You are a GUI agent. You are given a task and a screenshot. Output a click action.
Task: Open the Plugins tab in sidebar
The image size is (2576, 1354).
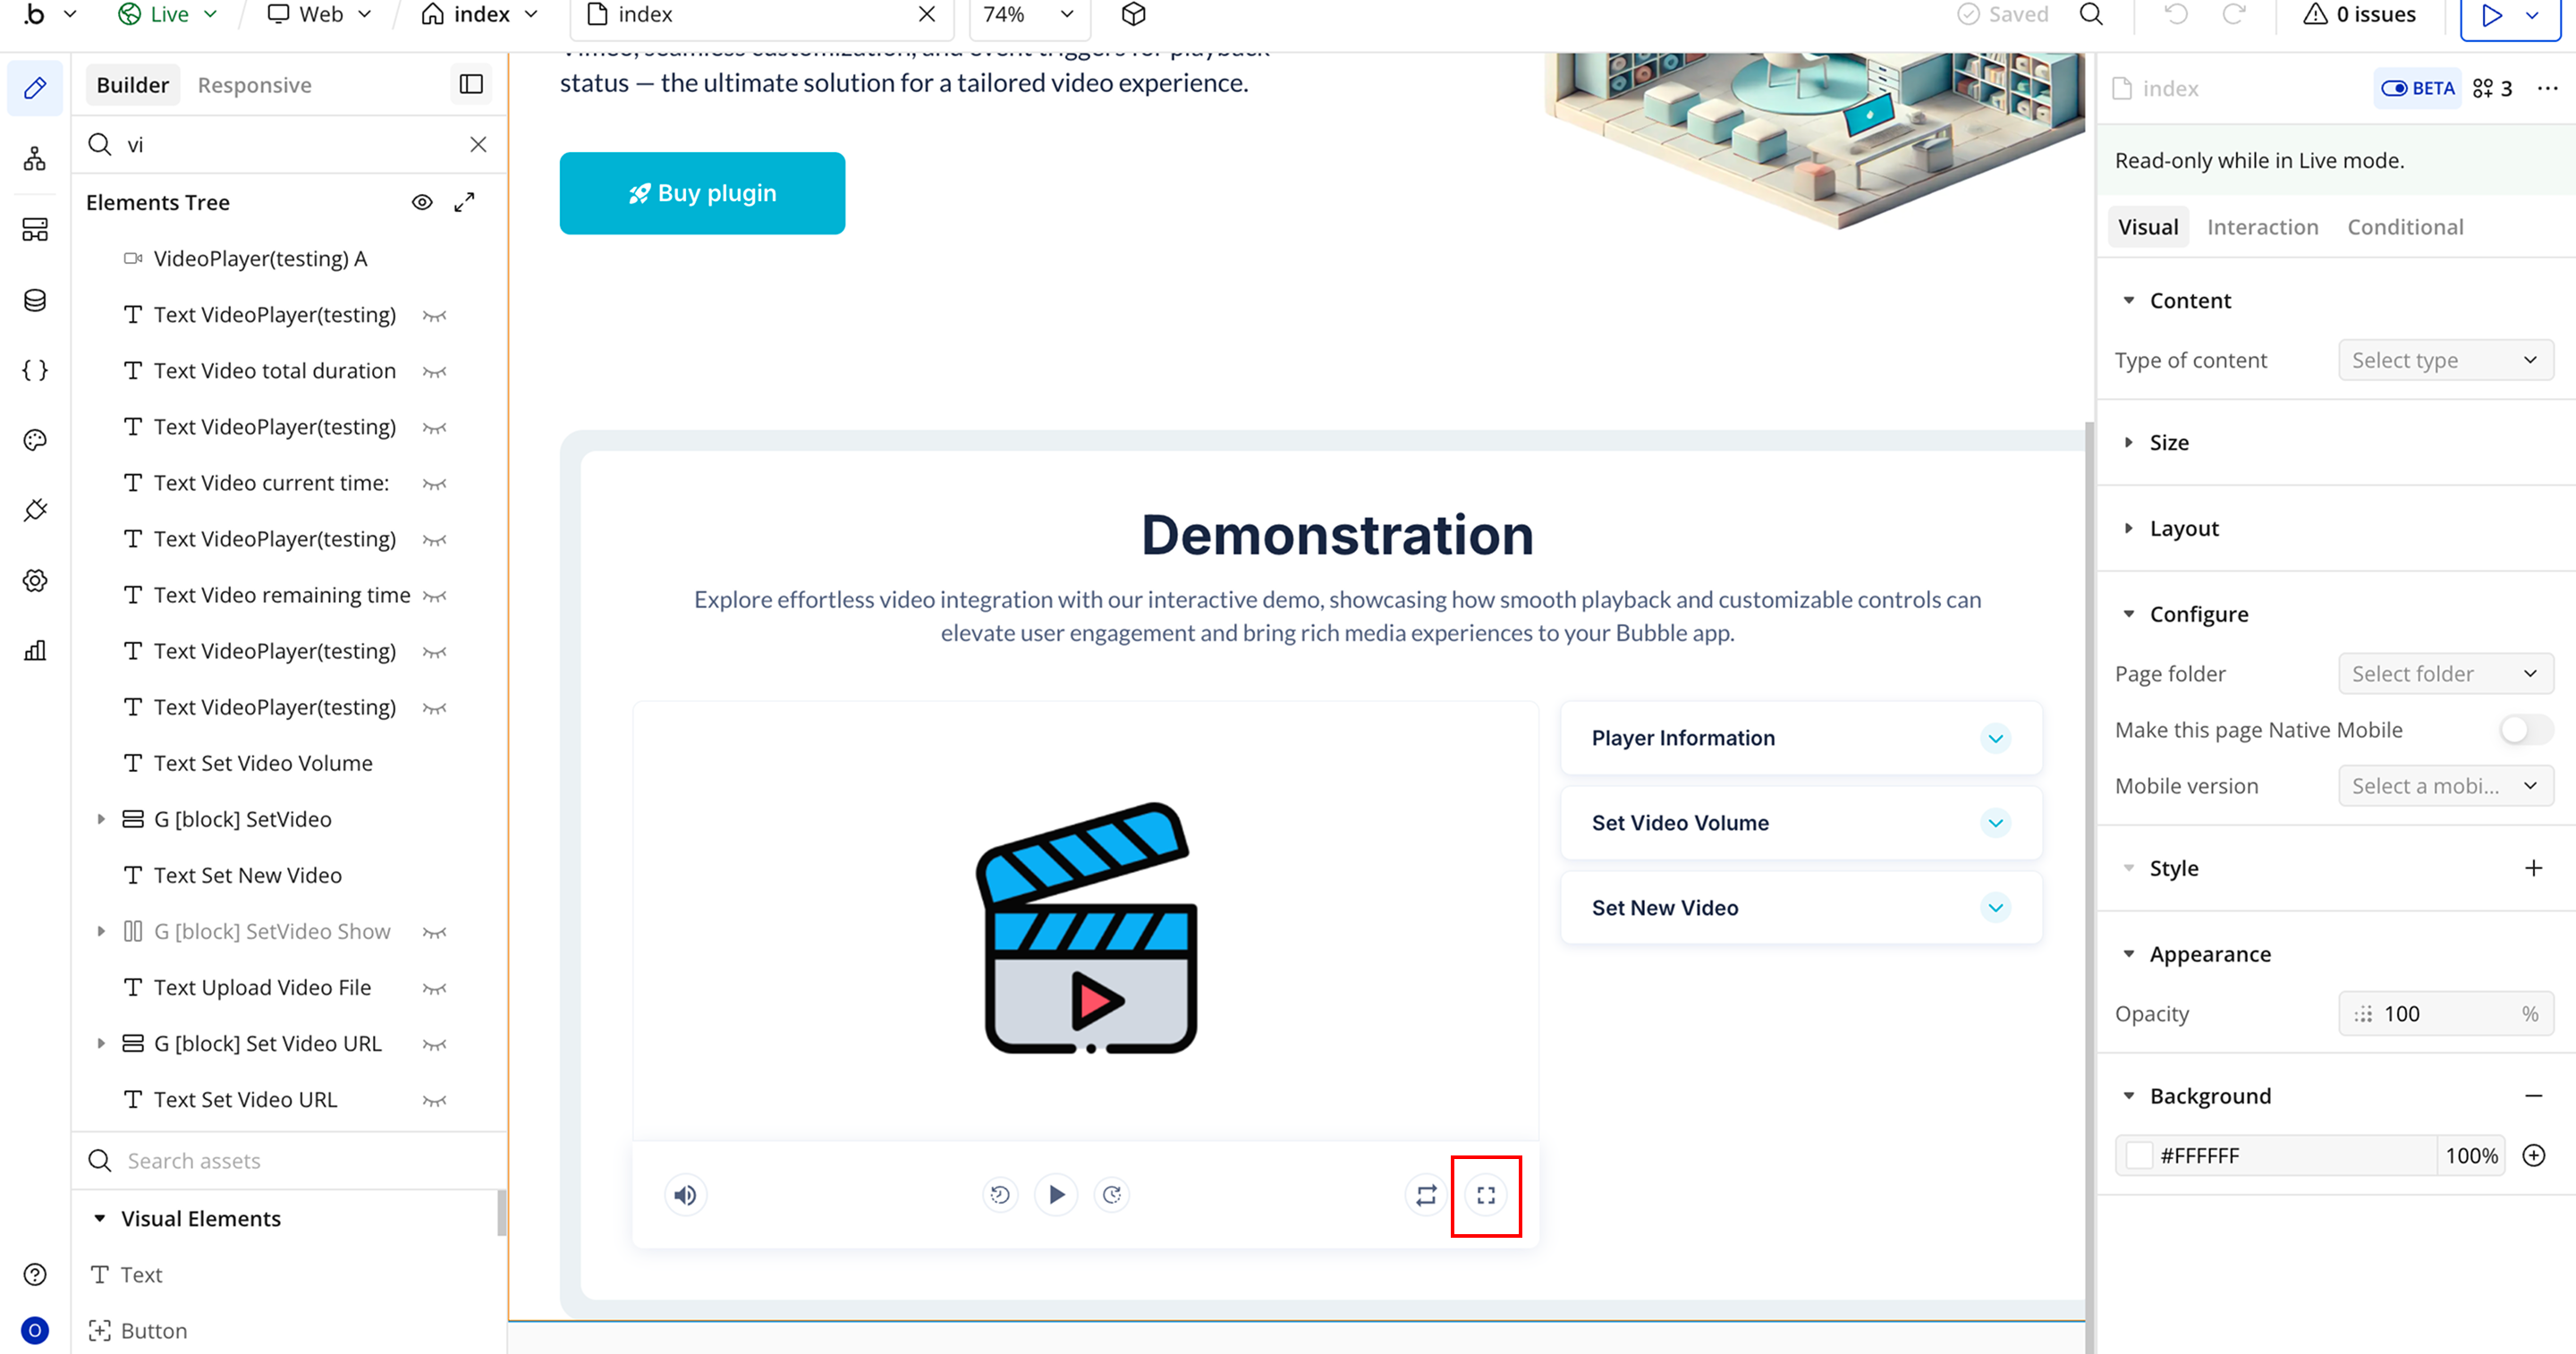pyautogui.click(x=35, y=510)
